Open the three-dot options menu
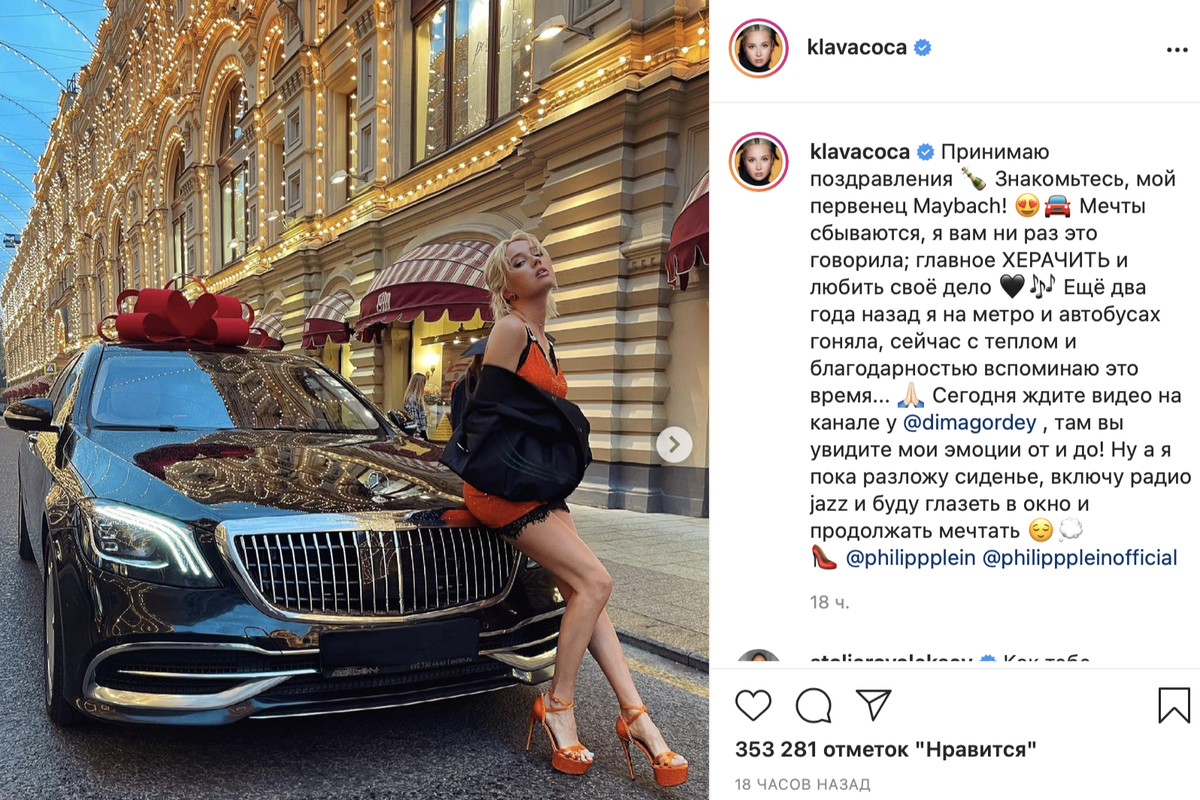The width and height of the screenshot is (1200, 800). click(1175, 49)
